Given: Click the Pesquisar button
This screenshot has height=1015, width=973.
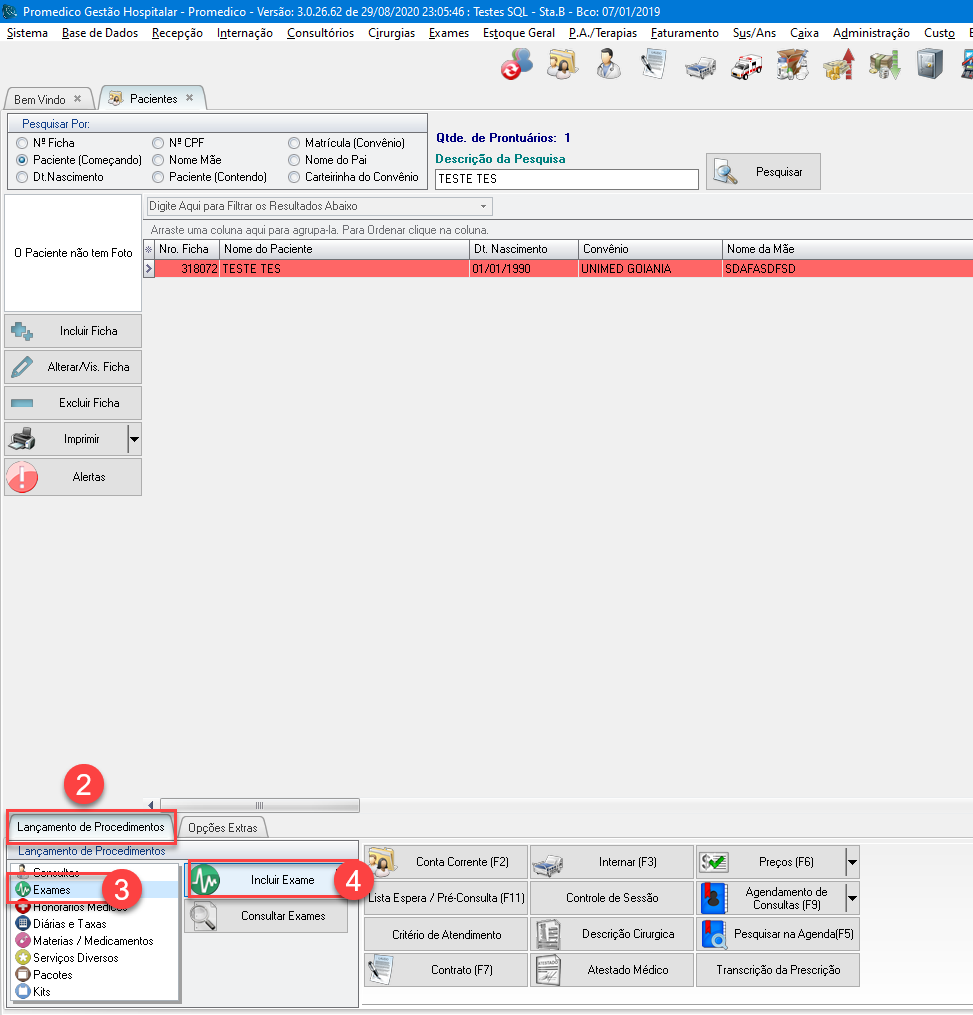Looking at the screenshot, I should tap(763, 172).
